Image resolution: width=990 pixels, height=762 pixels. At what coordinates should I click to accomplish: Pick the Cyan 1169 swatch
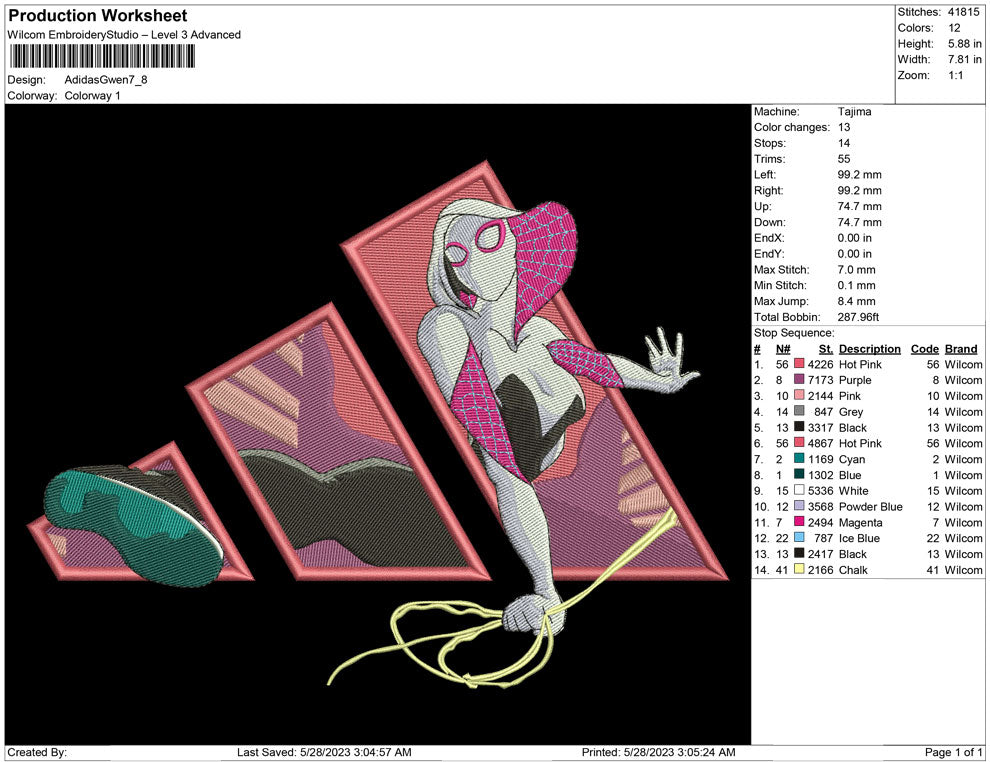tap(799, 458)
